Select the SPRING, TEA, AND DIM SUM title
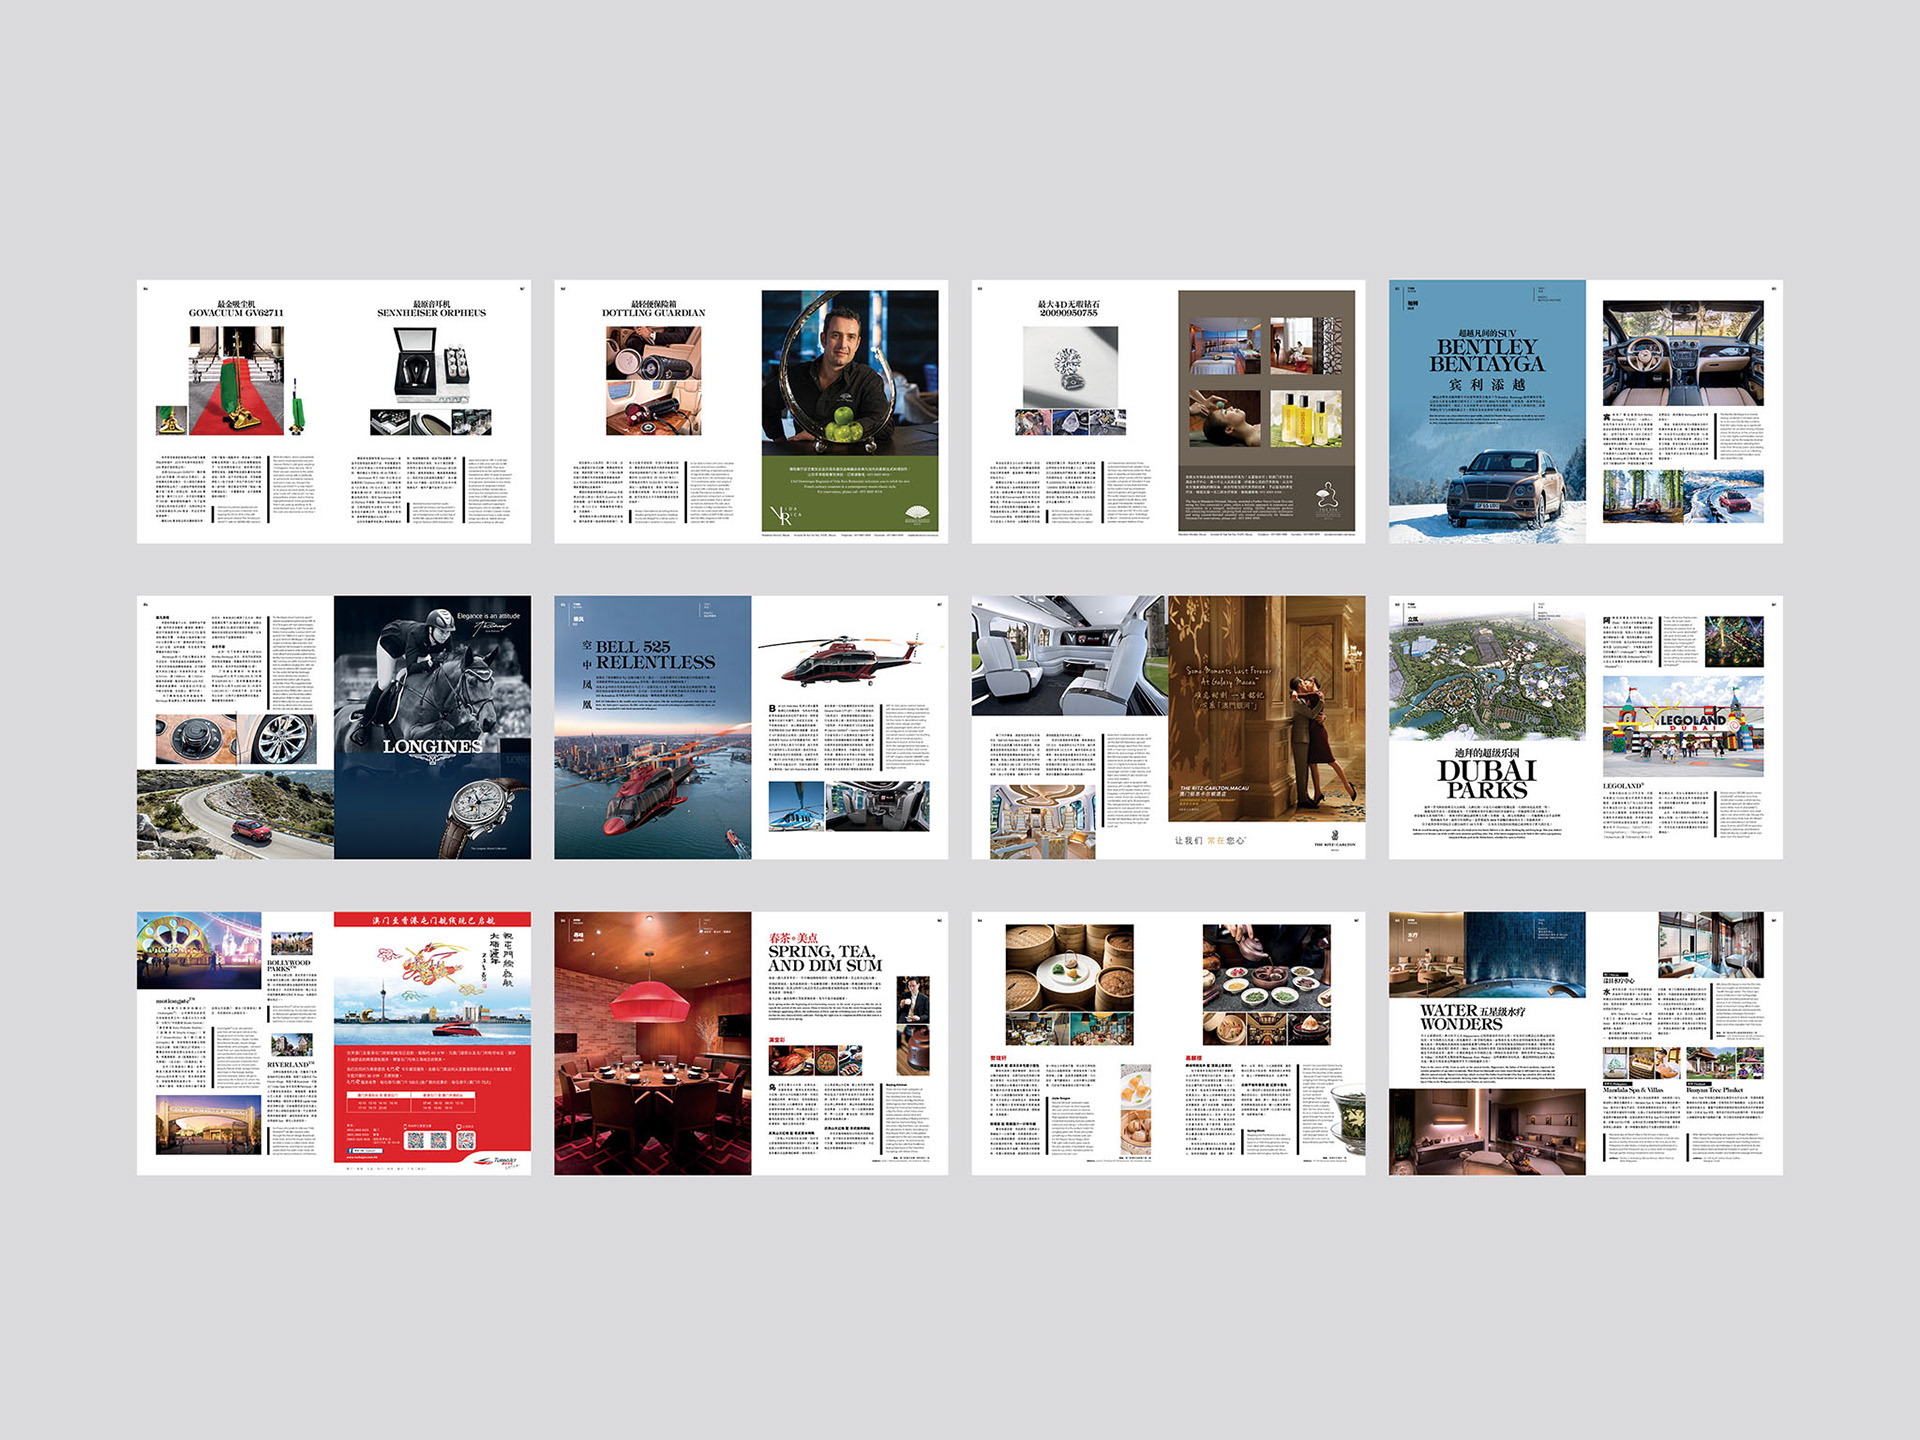Image resolution: width=1920 pixels, height=1440 pixels. (x=825, y=957)
